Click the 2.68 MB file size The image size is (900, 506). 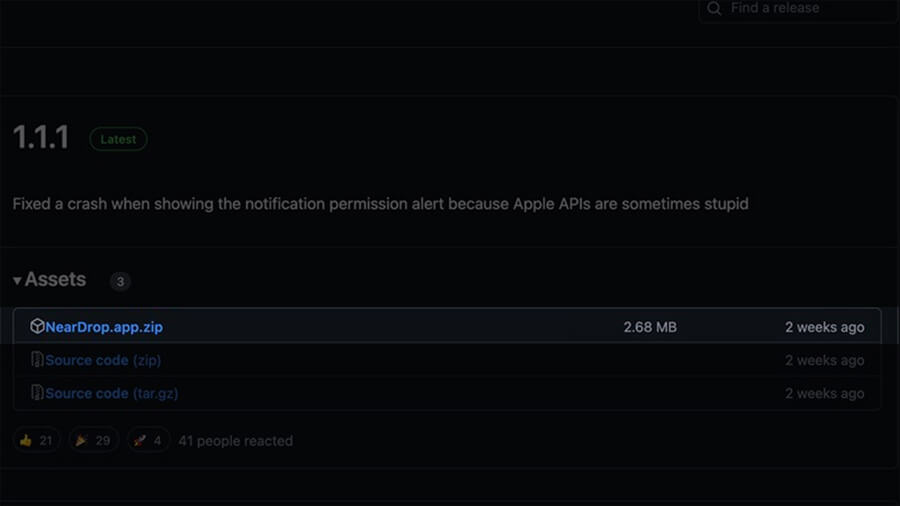(x=650, y=327)
